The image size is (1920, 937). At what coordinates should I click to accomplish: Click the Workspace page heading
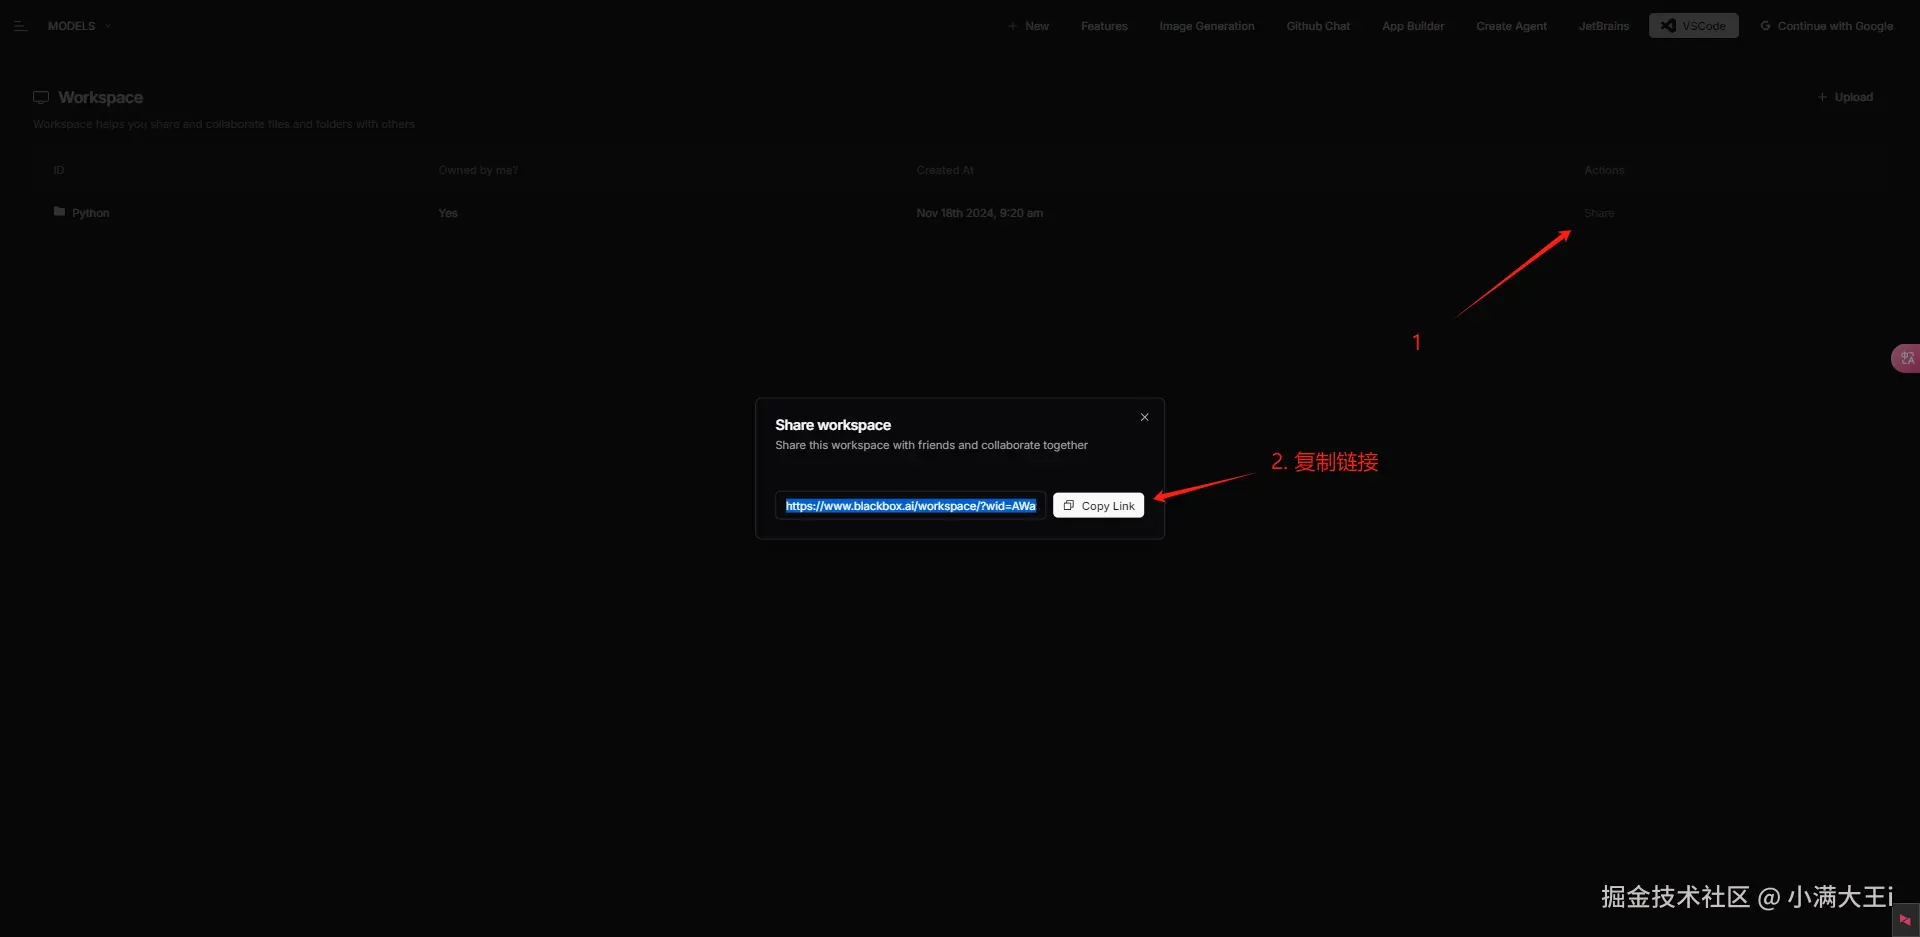[100, 97]
